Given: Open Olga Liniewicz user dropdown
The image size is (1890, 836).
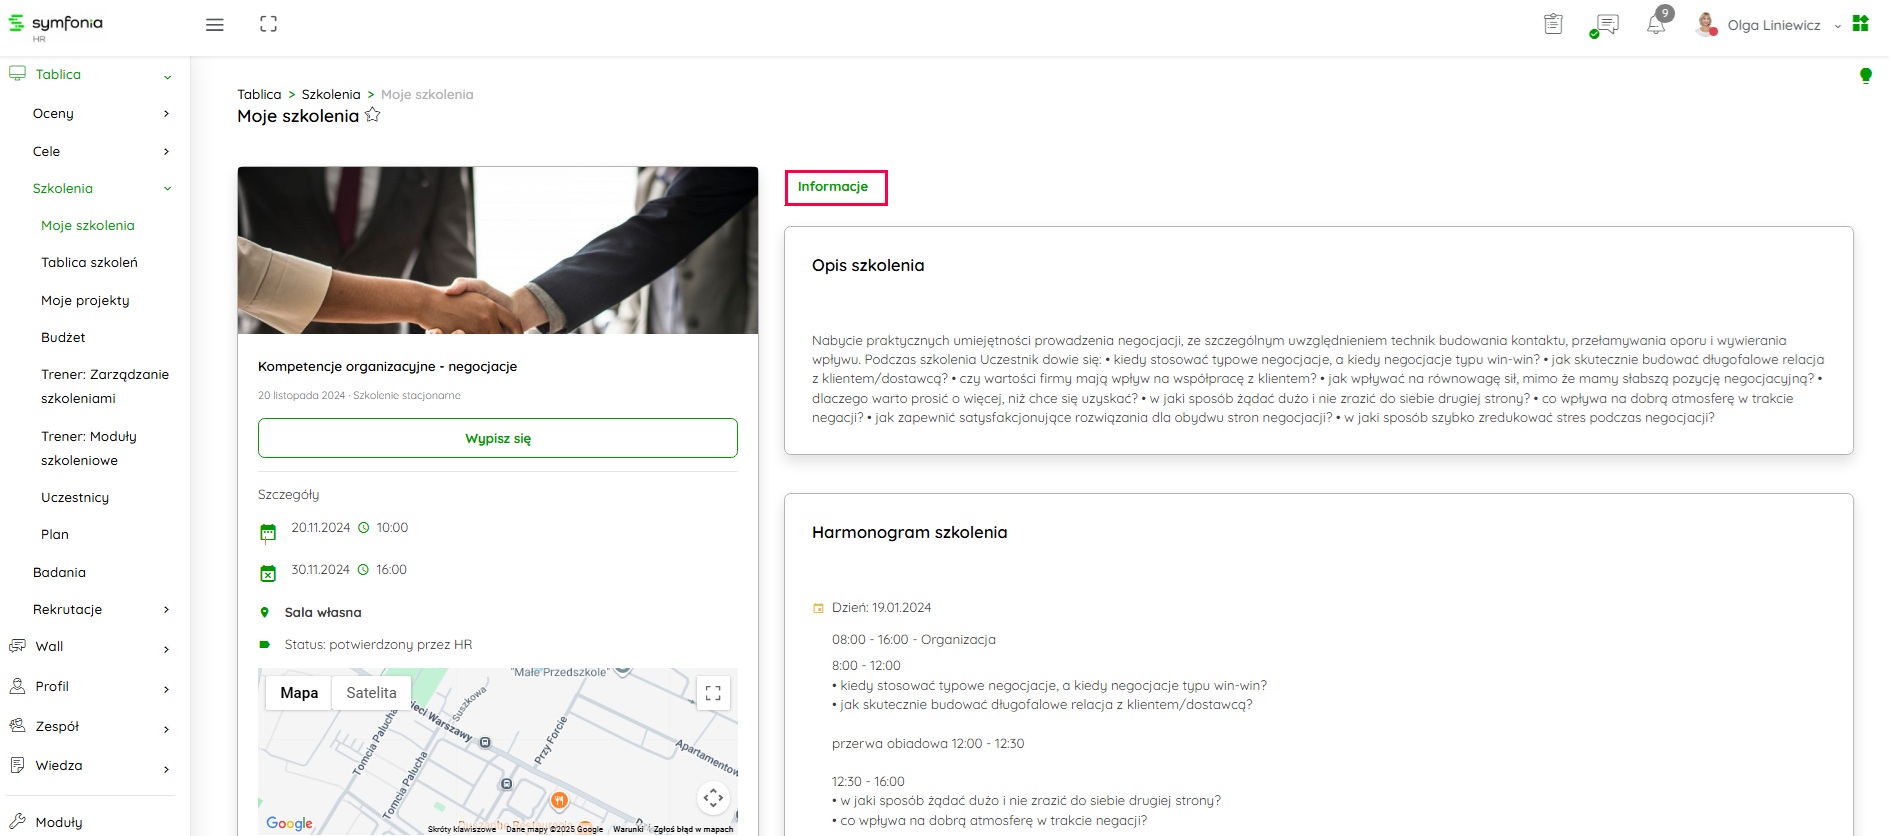Looking at the screenshot, I should (x=1773, y=25).
